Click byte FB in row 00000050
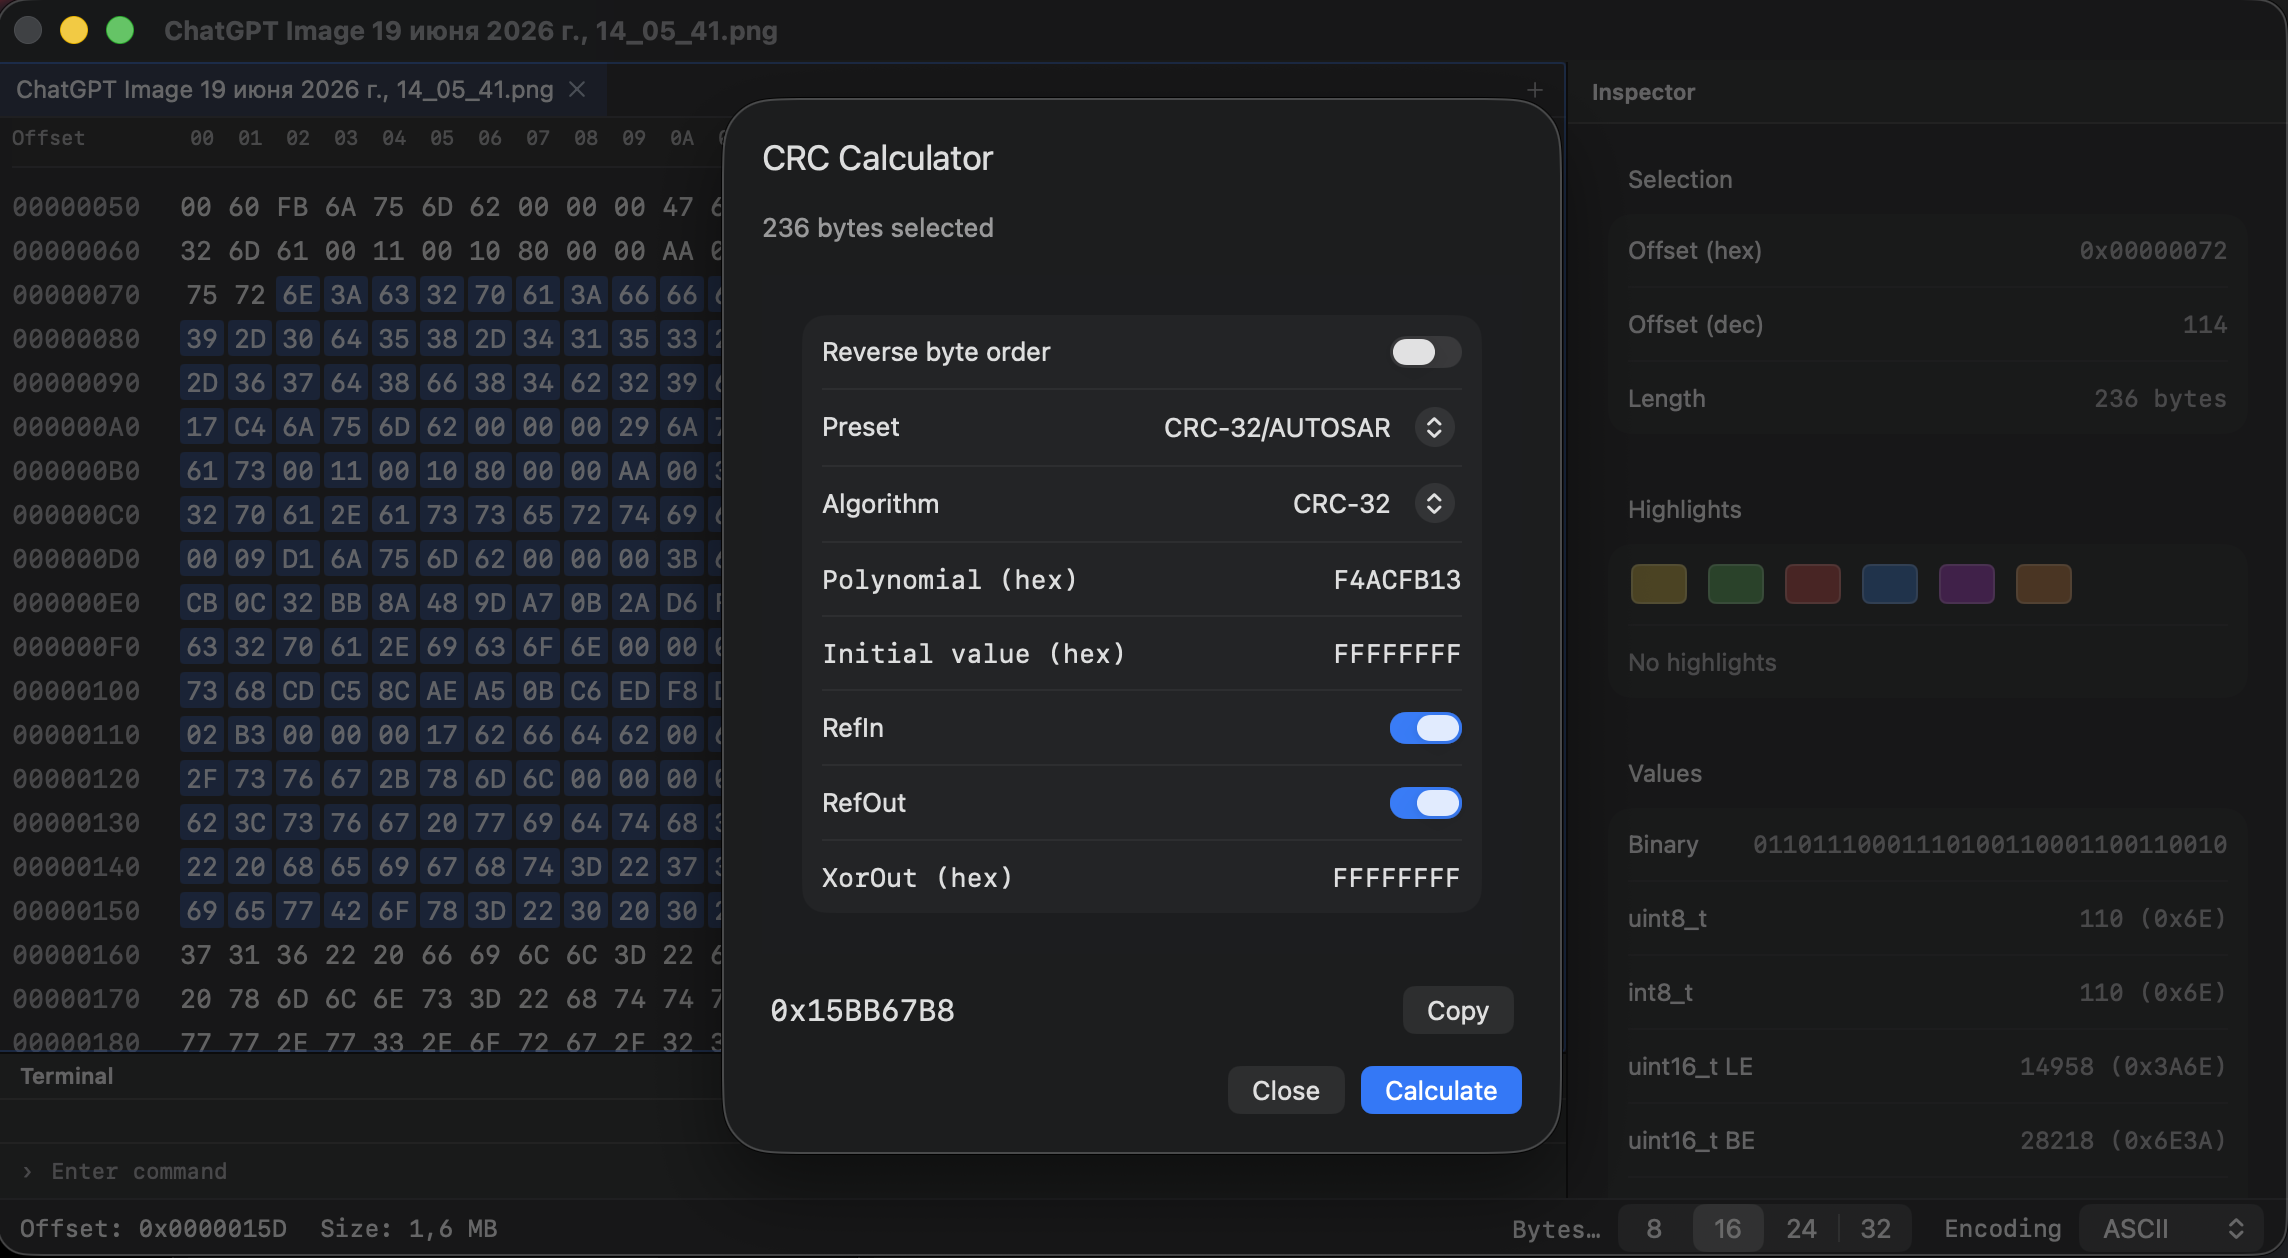 tap(292, 207)
